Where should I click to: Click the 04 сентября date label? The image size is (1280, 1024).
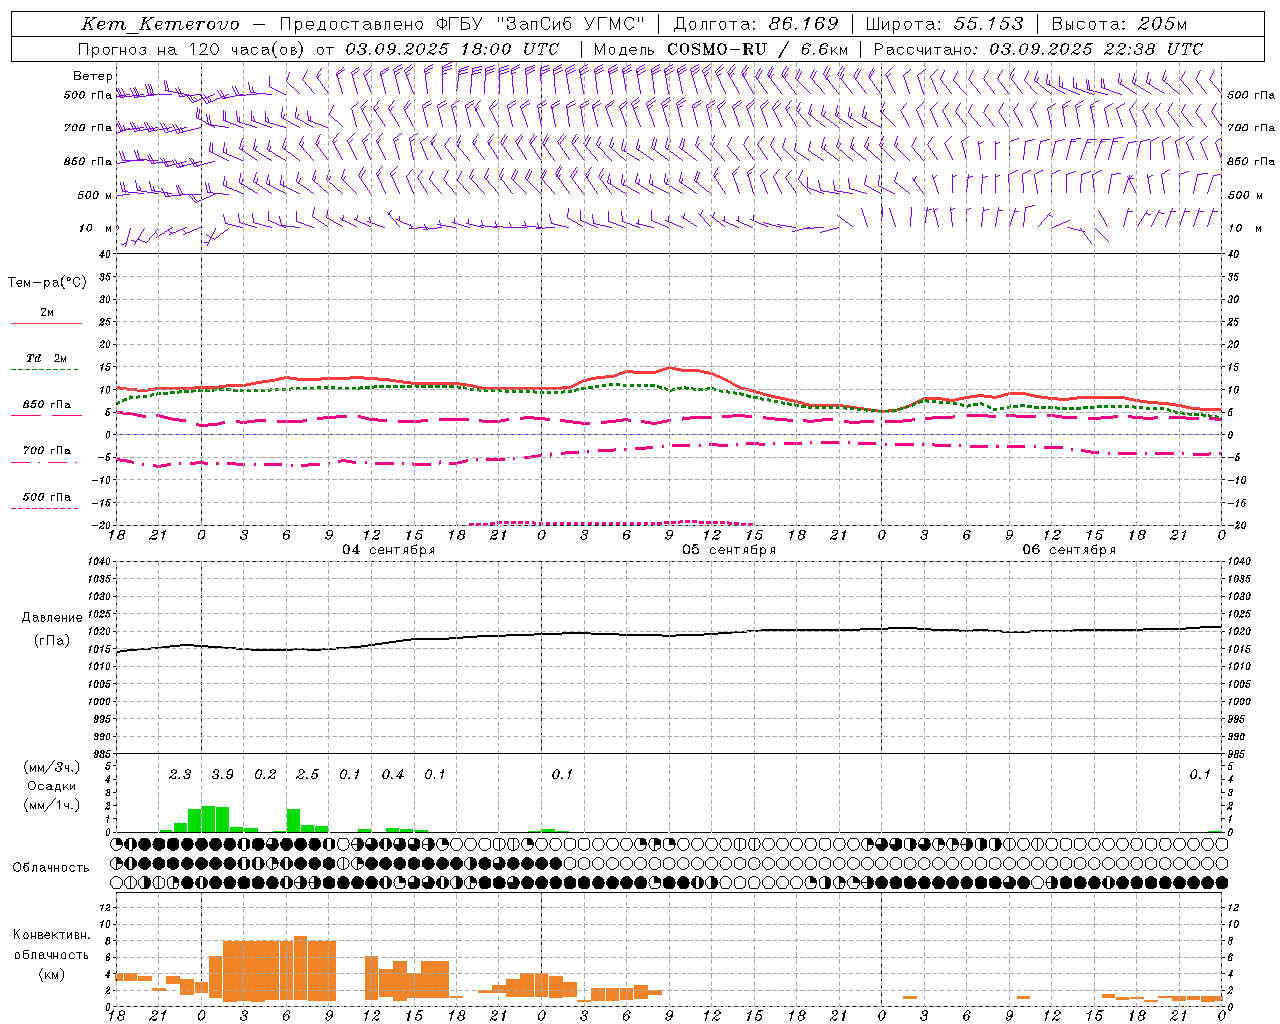pos(388,549)
